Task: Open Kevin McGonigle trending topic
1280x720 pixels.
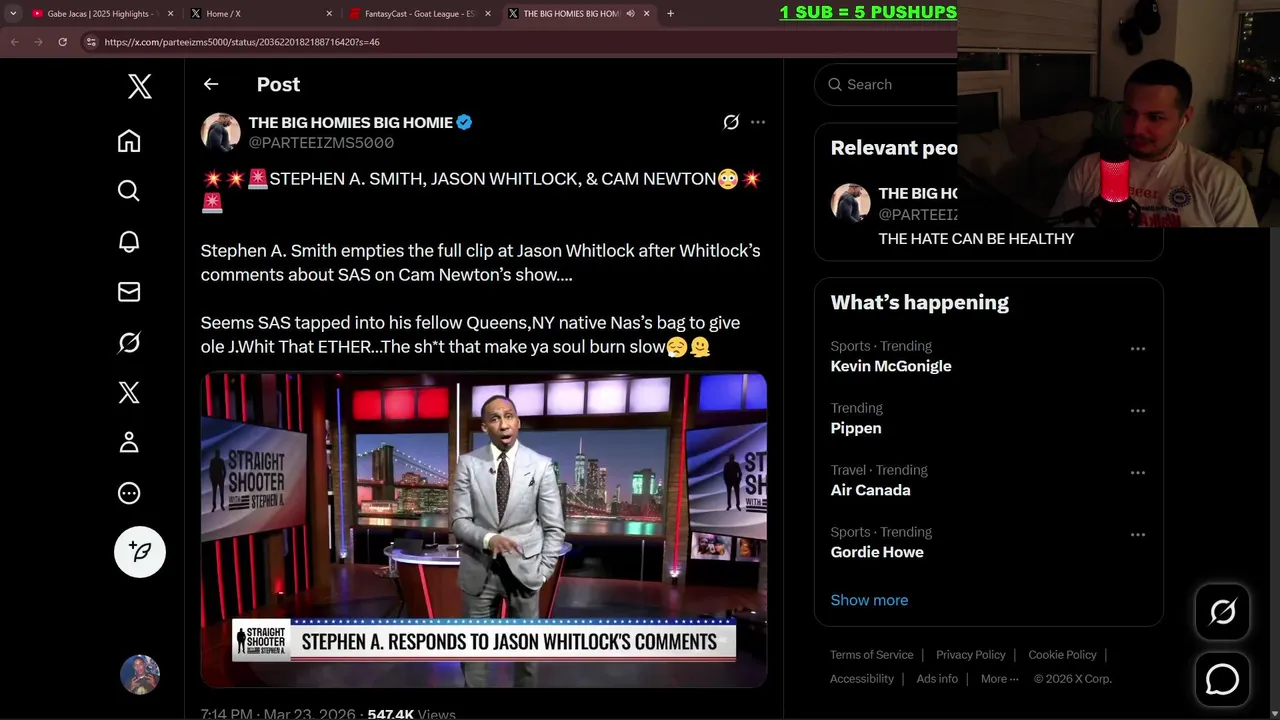Action: (891, 366)
